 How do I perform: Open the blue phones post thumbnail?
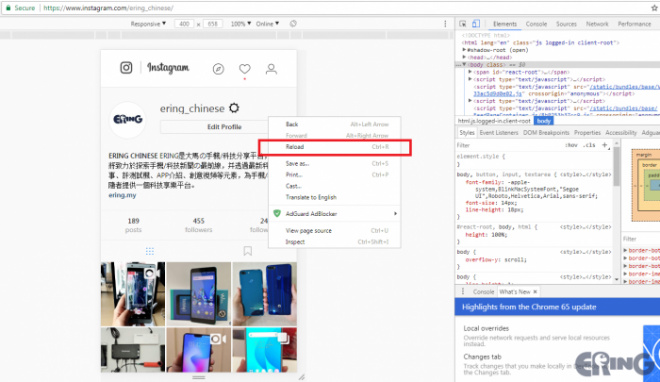[264, 294]
